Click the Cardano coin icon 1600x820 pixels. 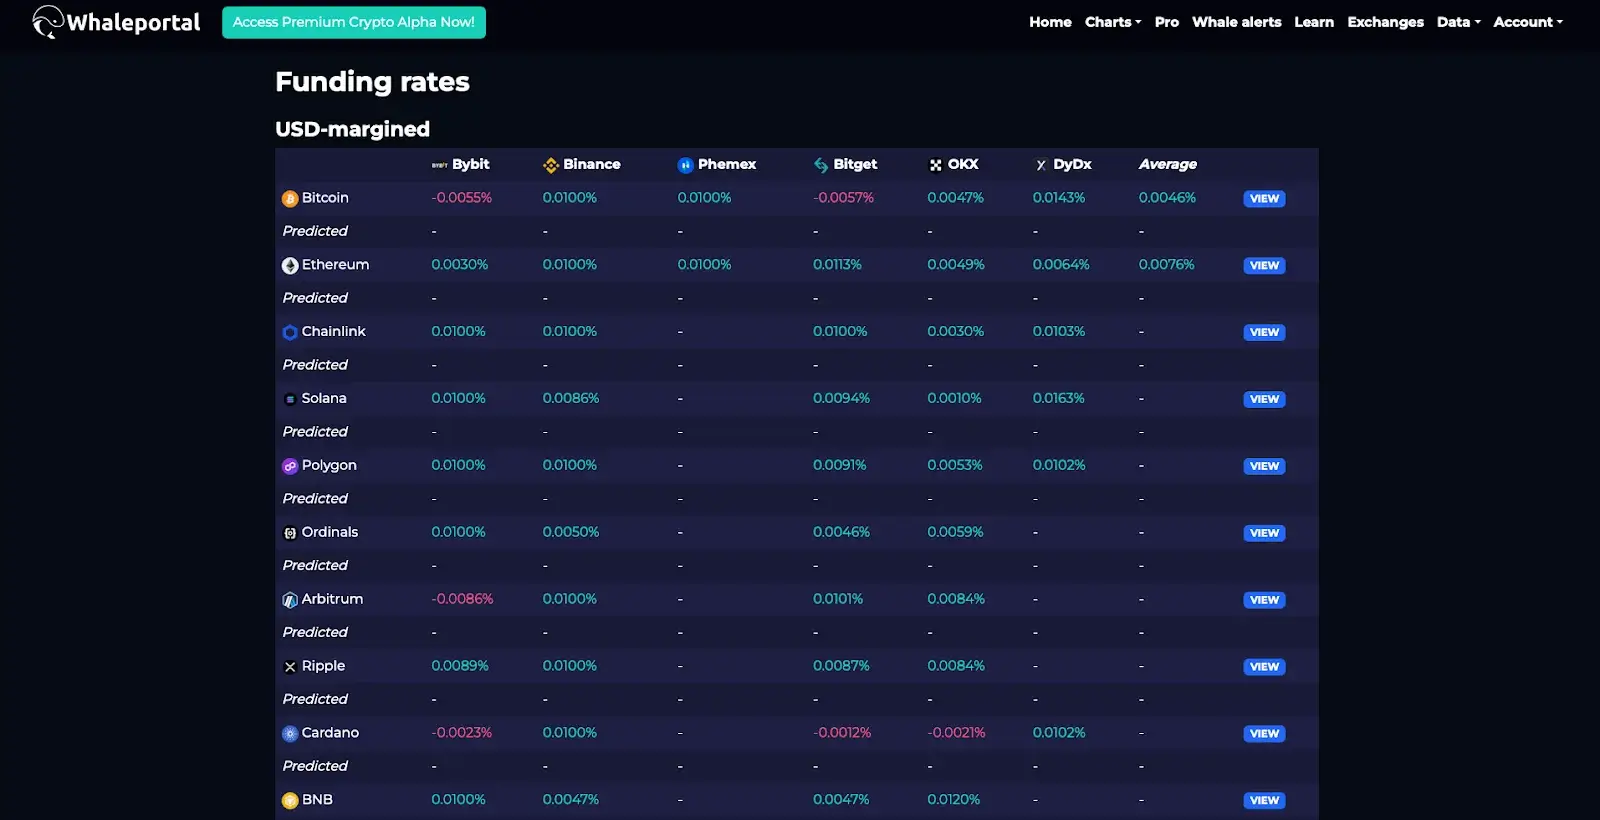click(x=290, y=734)
